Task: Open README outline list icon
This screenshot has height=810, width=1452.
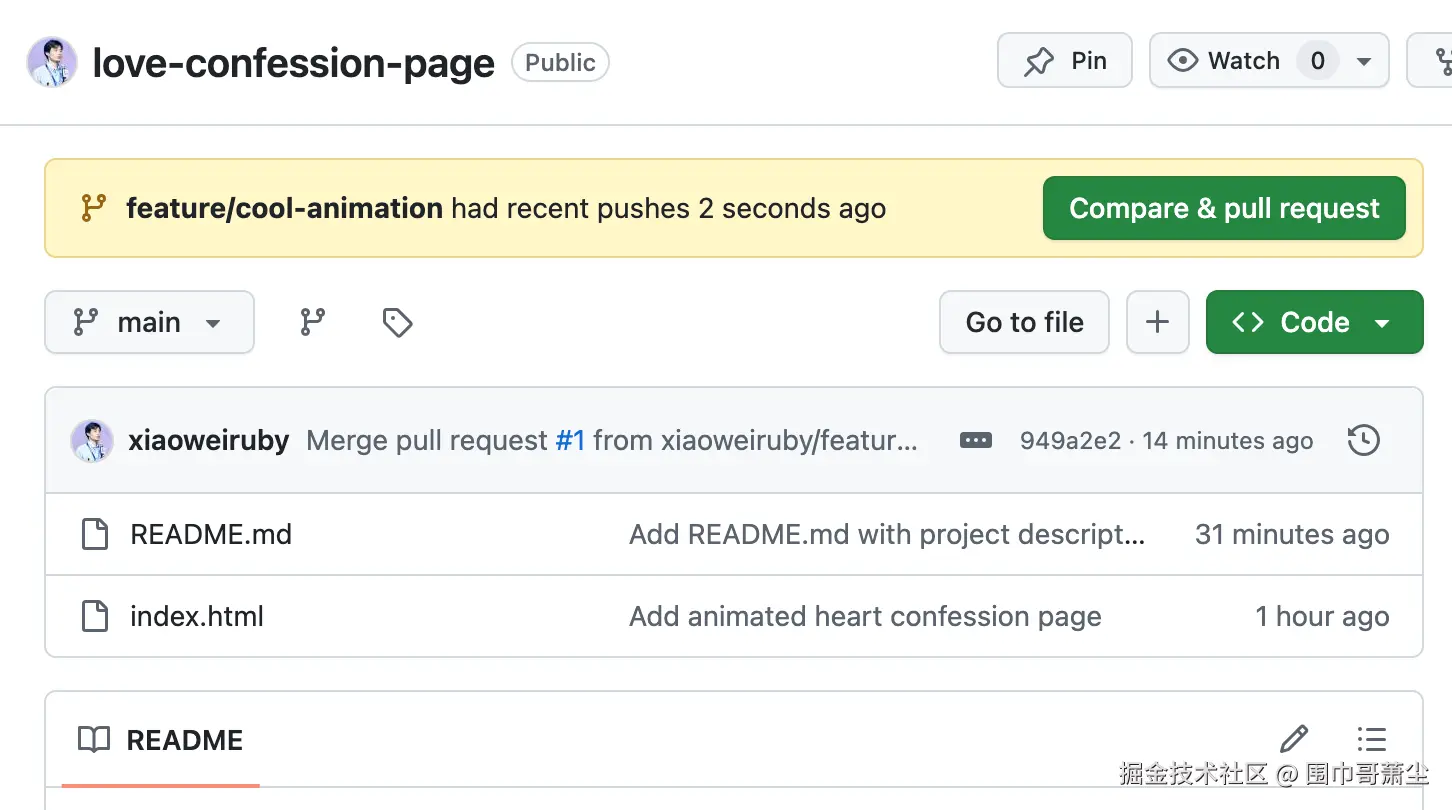Action: [x=1371, y=739]
